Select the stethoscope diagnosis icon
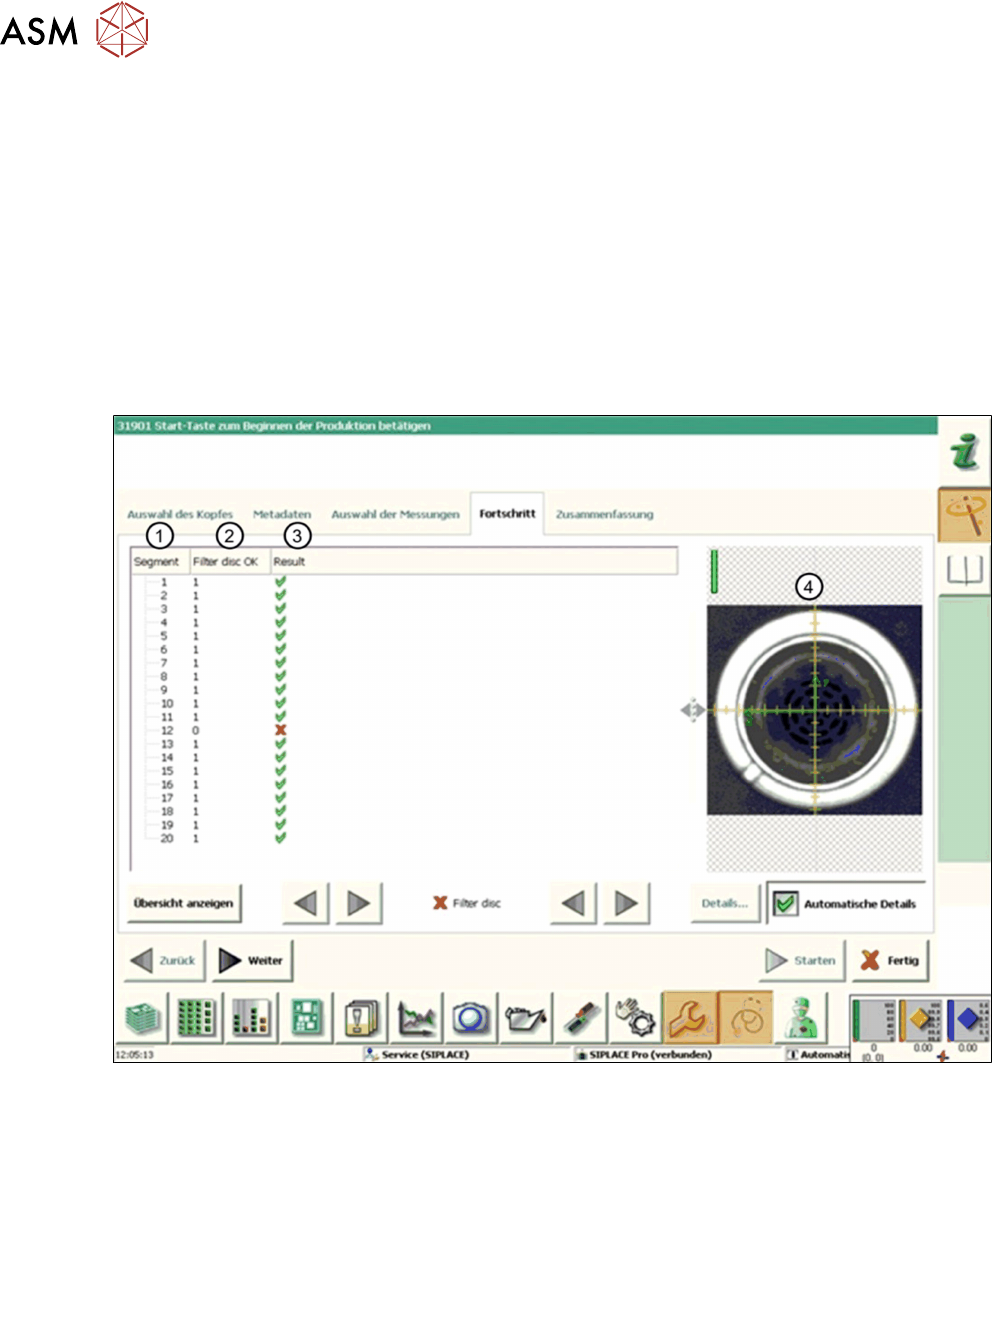This screenshot has width=992, height=1343. pos(745,1018)
